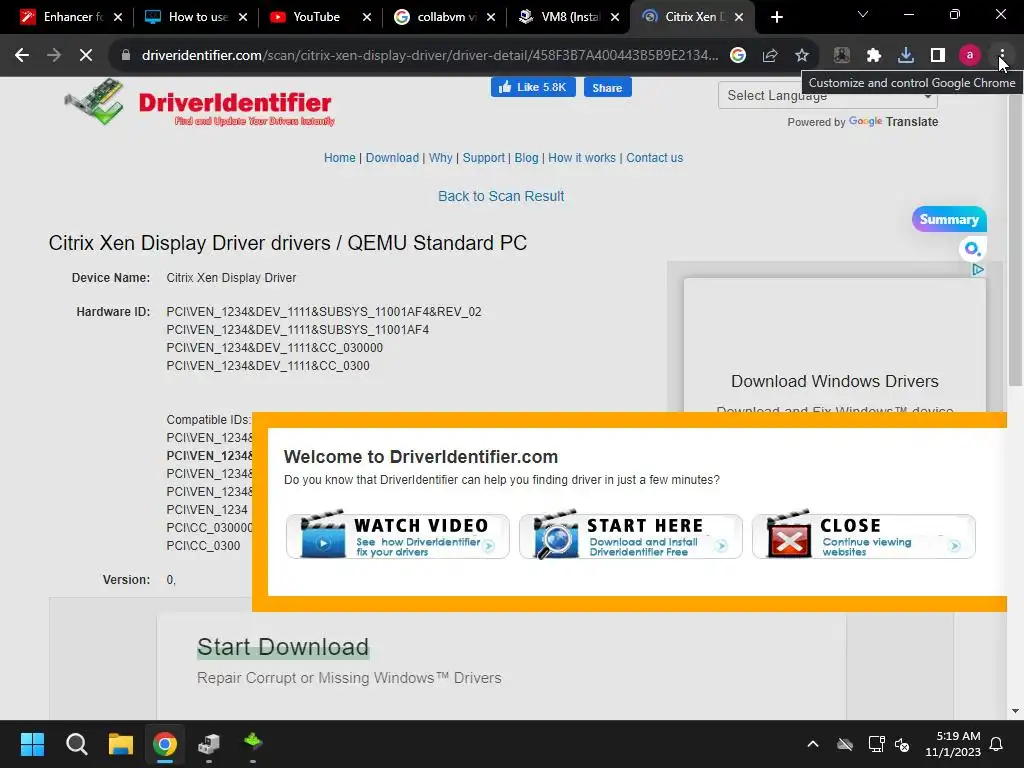Click the Facebook Share button
This screenshot has height=768, width=1024.
point(607,88)
